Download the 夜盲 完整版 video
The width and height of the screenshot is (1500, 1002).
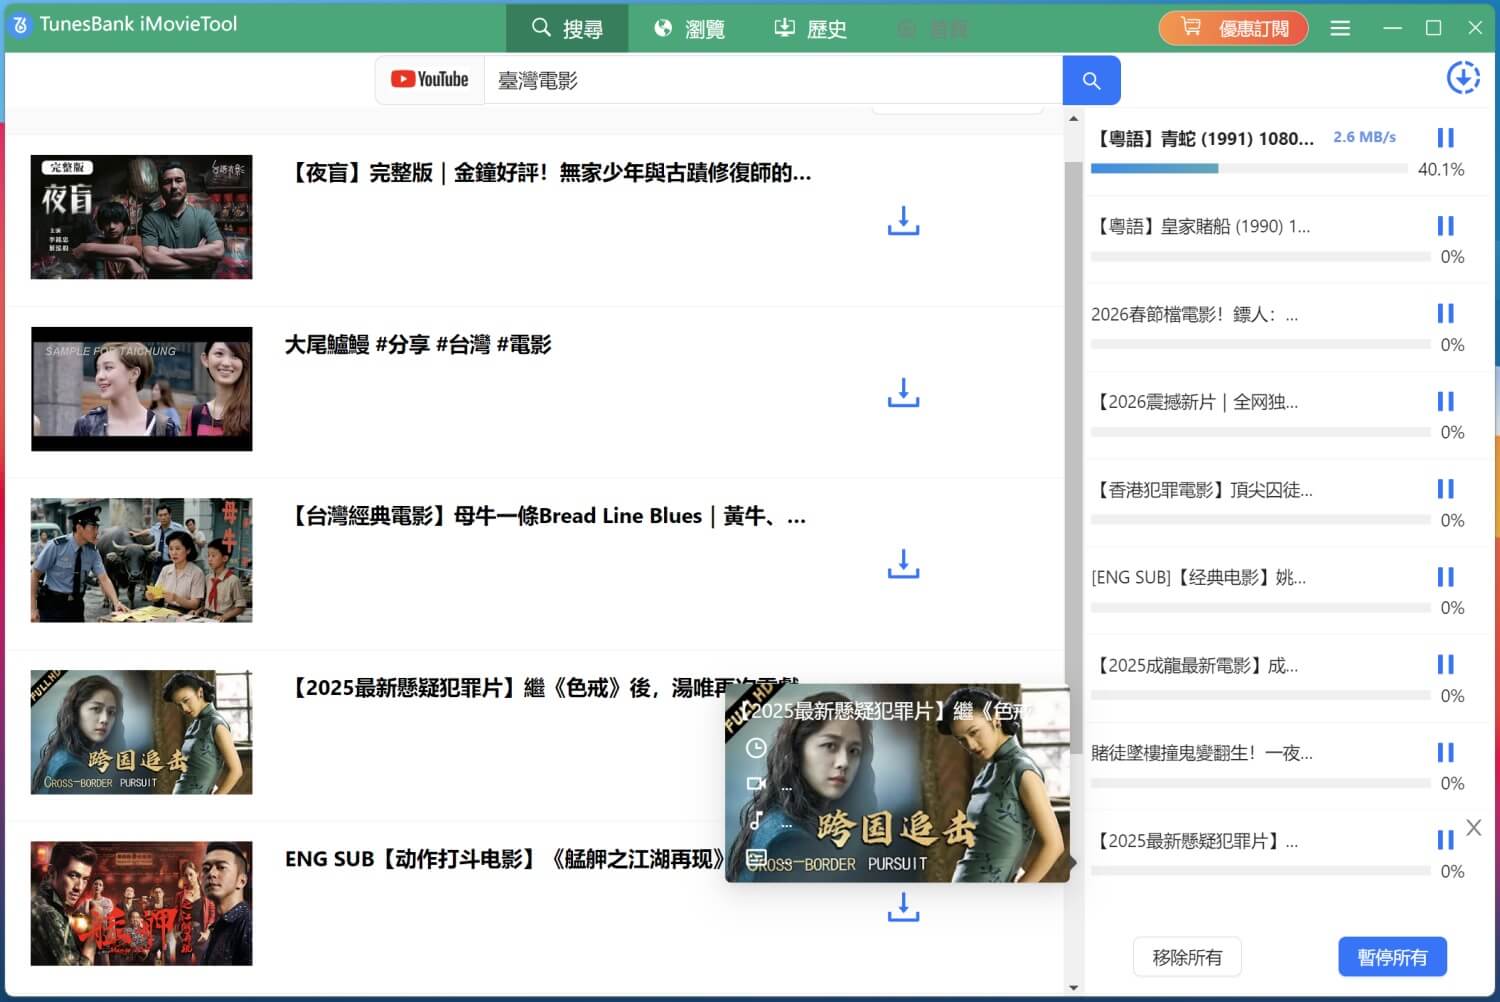pos(903,221)
